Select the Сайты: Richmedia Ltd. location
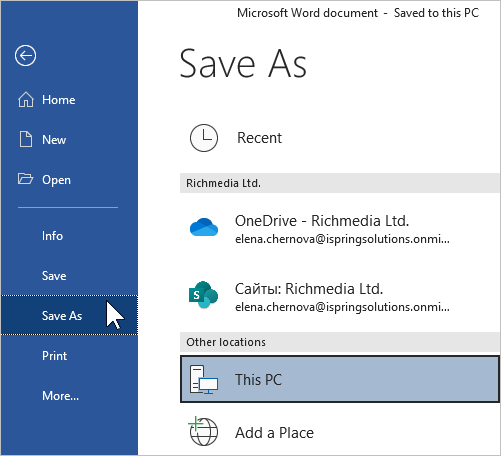Screen dimensions: 501x456 [x=340, y=296]
